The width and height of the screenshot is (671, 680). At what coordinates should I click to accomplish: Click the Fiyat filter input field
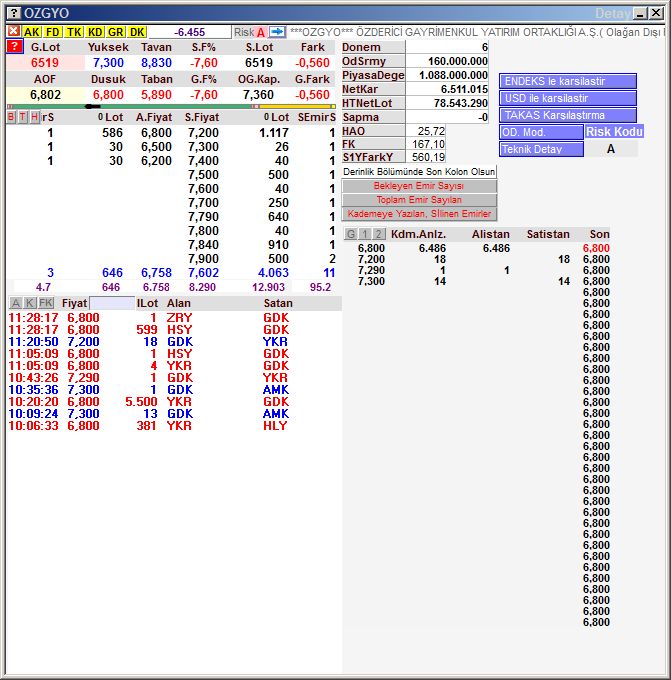(x=112, y=303)
